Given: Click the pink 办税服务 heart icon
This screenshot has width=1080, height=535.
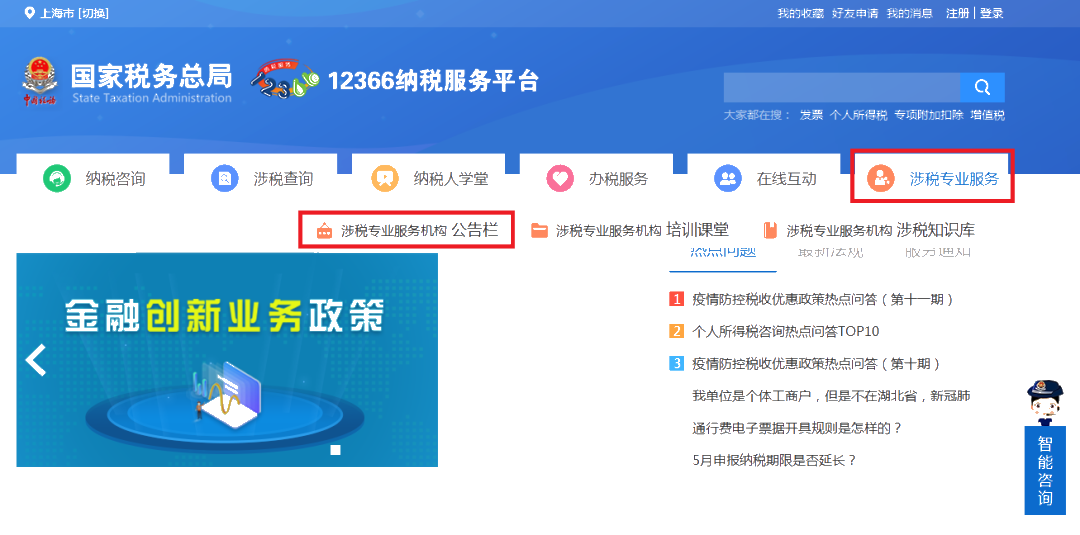Looking at the screenshot, I should coord(560,179).
